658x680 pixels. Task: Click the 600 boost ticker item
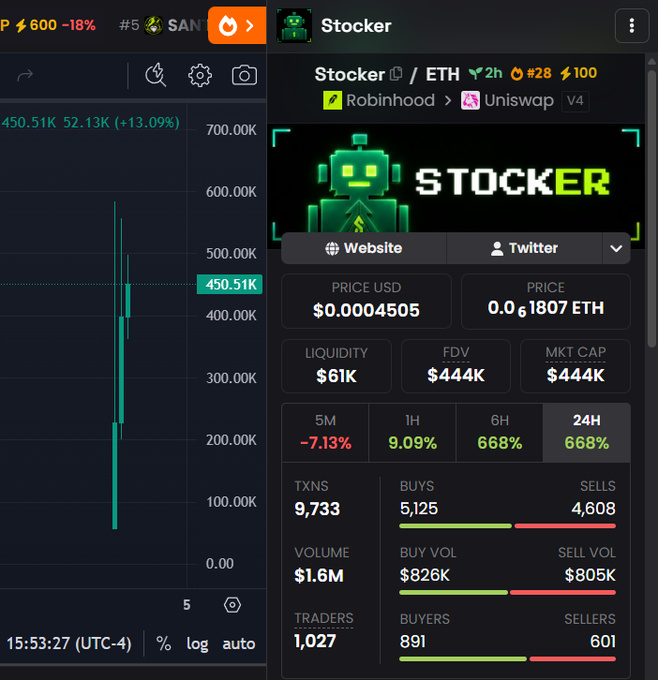click(36, 25)
